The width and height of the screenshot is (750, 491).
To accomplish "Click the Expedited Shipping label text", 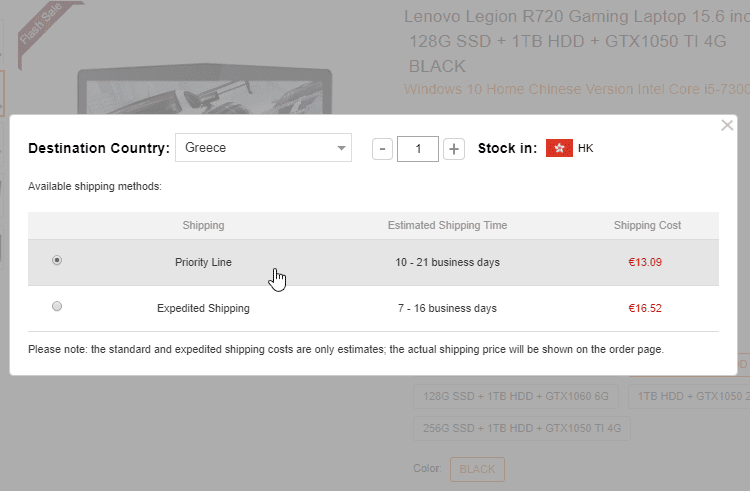I will pos(203,308).
